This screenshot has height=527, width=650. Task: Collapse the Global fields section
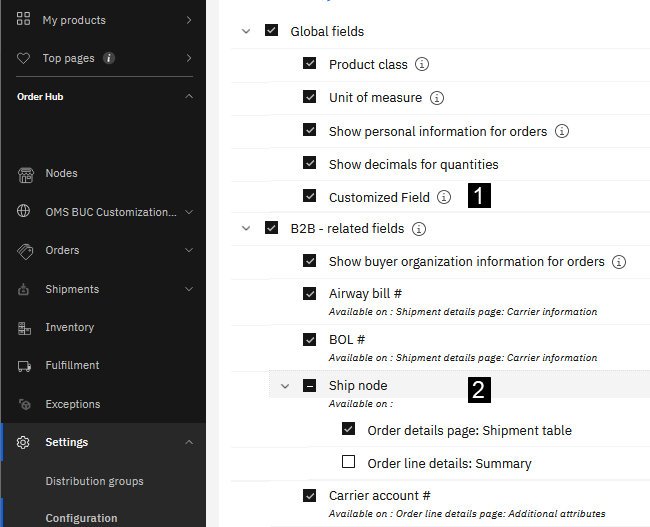(x=246, y=31)
